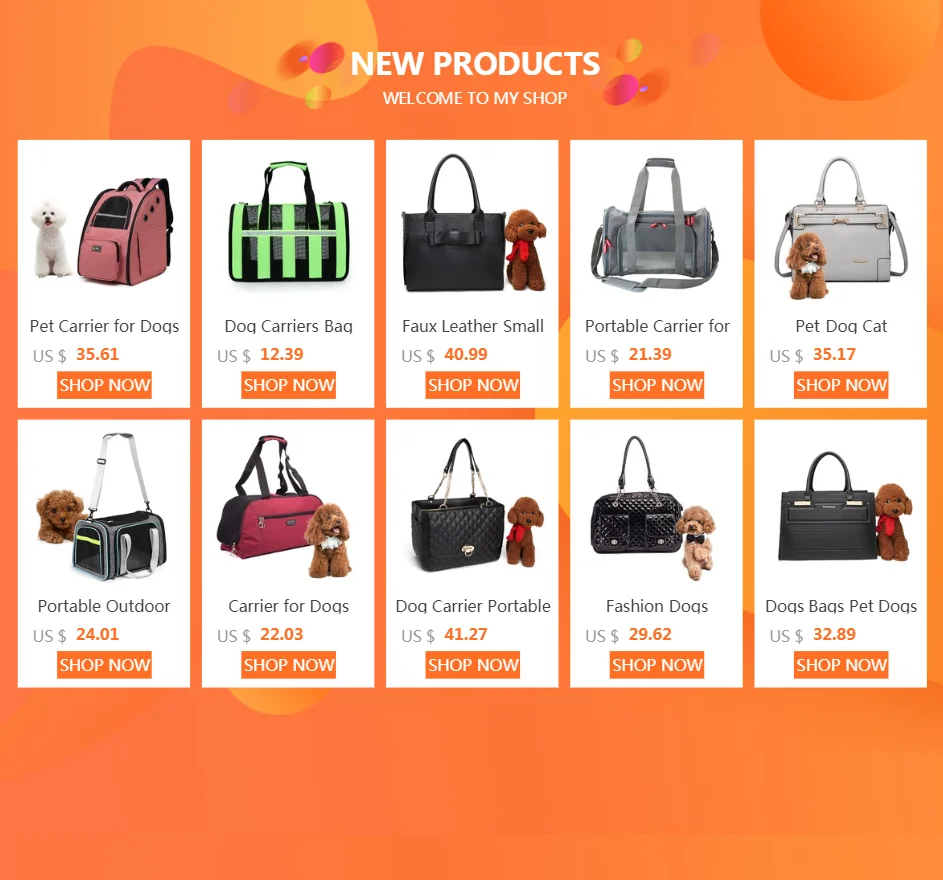Click Shop Now for $22.03 Carrier for Dogs
Screen dimensions: 943x880
click(289, 665)
